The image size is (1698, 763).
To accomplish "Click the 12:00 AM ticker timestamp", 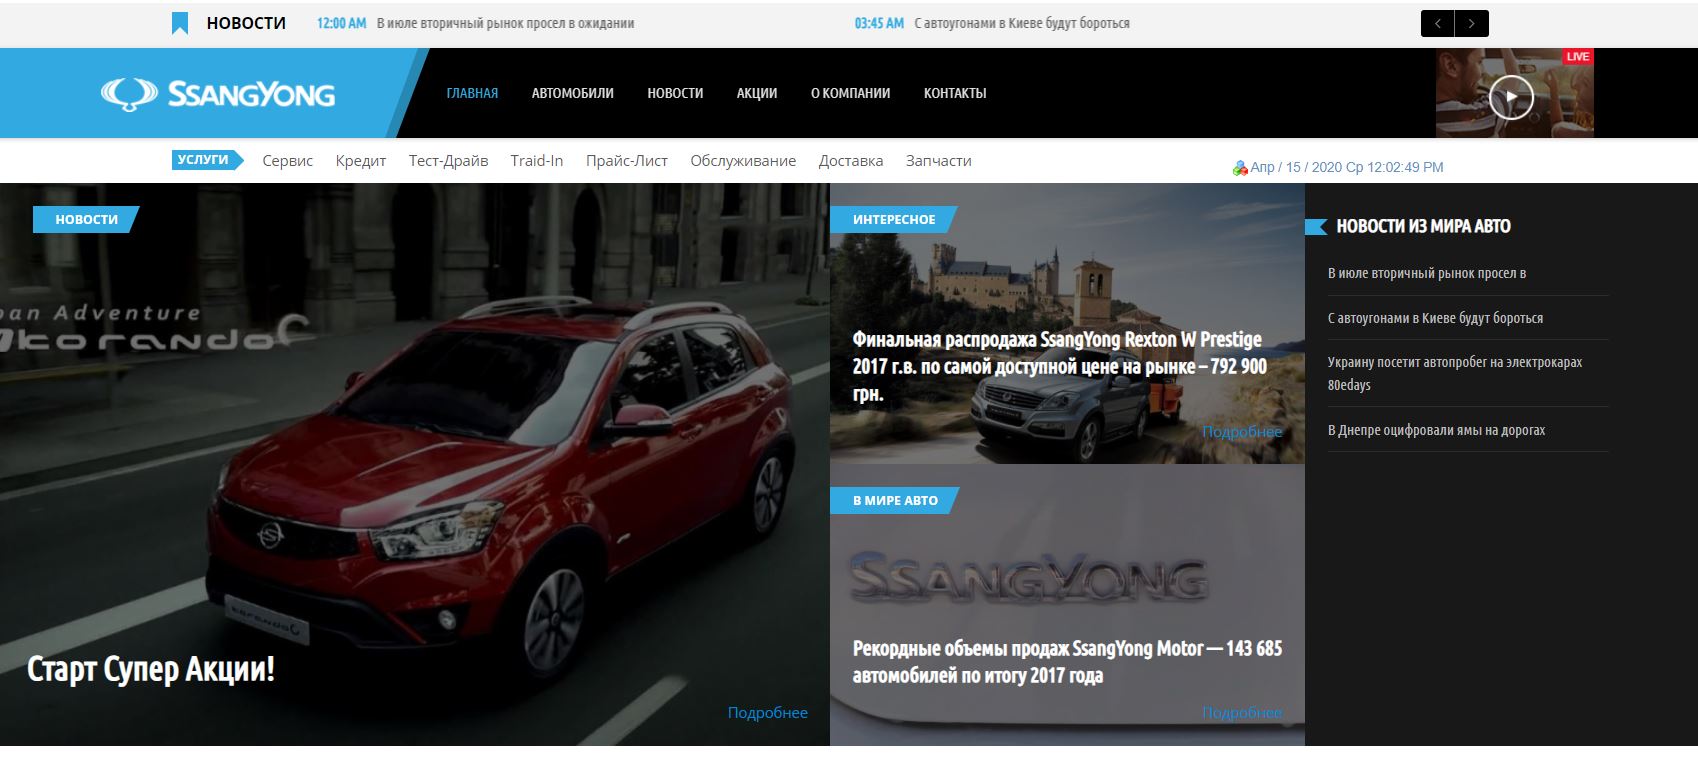I will (341, 23).
